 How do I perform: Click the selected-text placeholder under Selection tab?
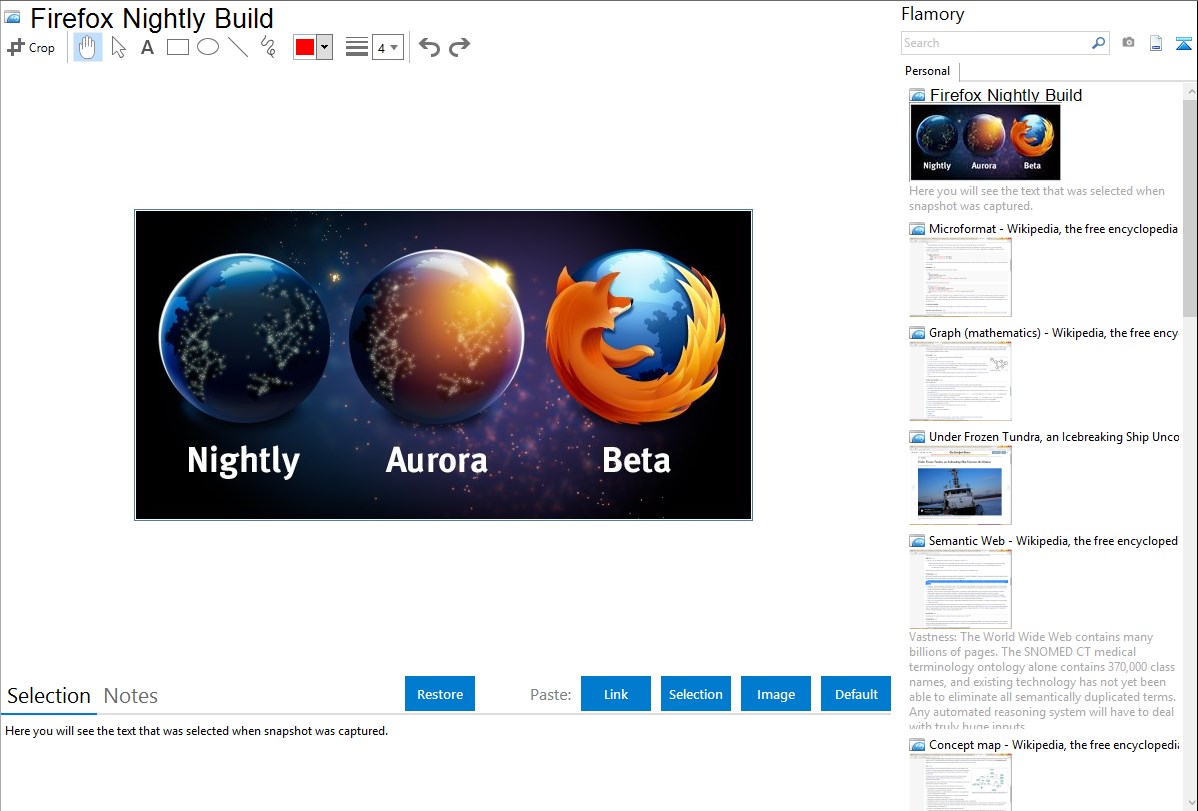(x=196, y=731)
